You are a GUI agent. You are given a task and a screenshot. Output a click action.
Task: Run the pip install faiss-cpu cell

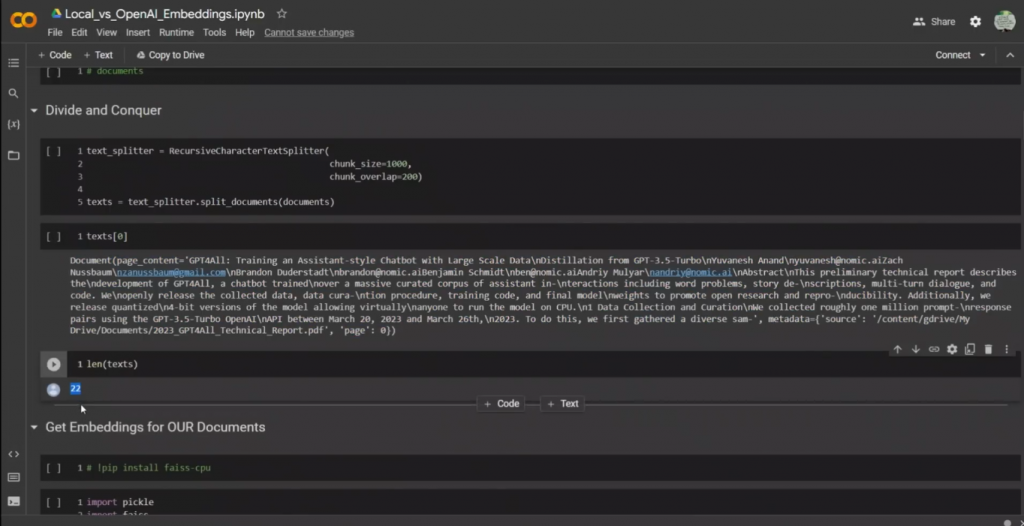point(54,468)
